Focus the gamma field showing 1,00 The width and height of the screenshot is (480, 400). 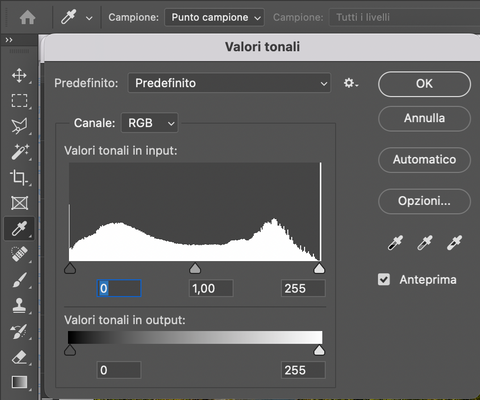coord(211,288)
